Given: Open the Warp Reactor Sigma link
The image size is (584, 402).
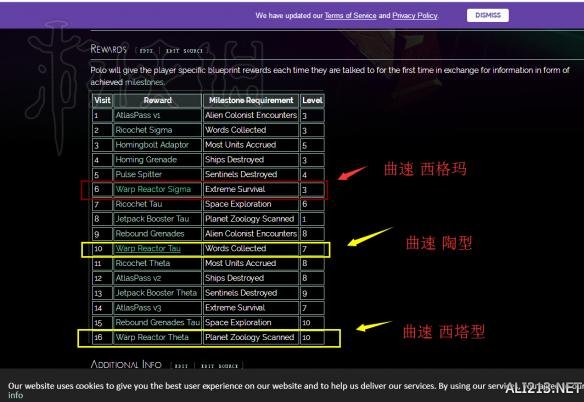Looking at the screenshot, I should coord(153,189).
